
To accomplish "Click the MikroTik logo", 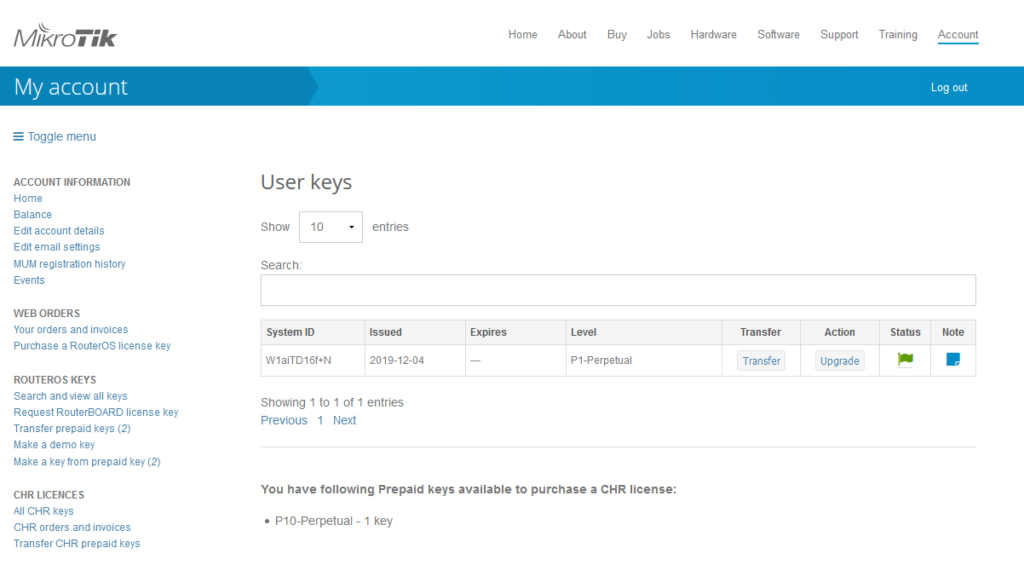I will tap(65, 36).
